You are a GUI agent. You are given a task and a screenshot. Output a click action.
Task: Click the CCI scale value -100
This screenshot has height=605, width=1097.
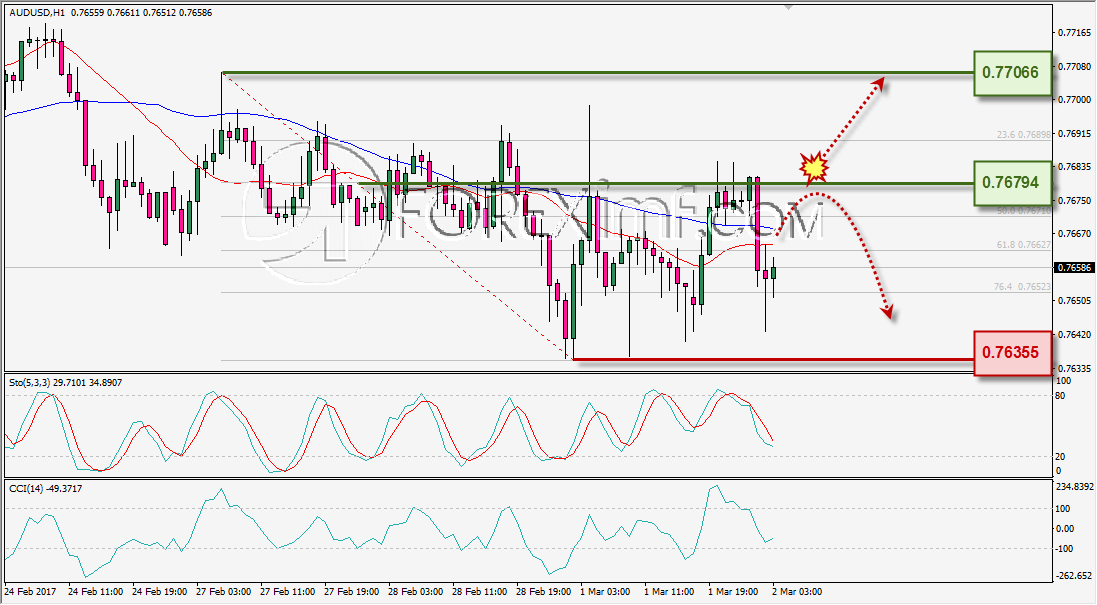tap(1063, 549)
